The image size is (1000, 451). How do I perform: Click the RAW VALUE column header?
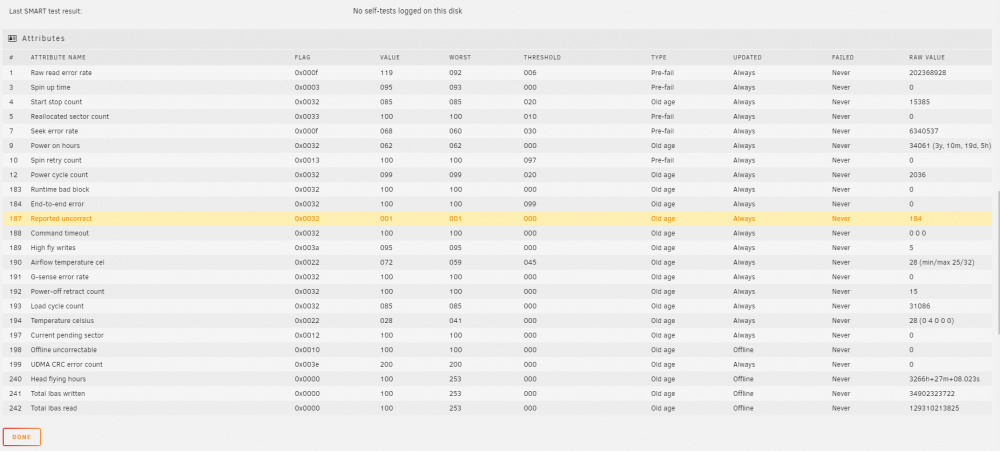coord(927,57)
